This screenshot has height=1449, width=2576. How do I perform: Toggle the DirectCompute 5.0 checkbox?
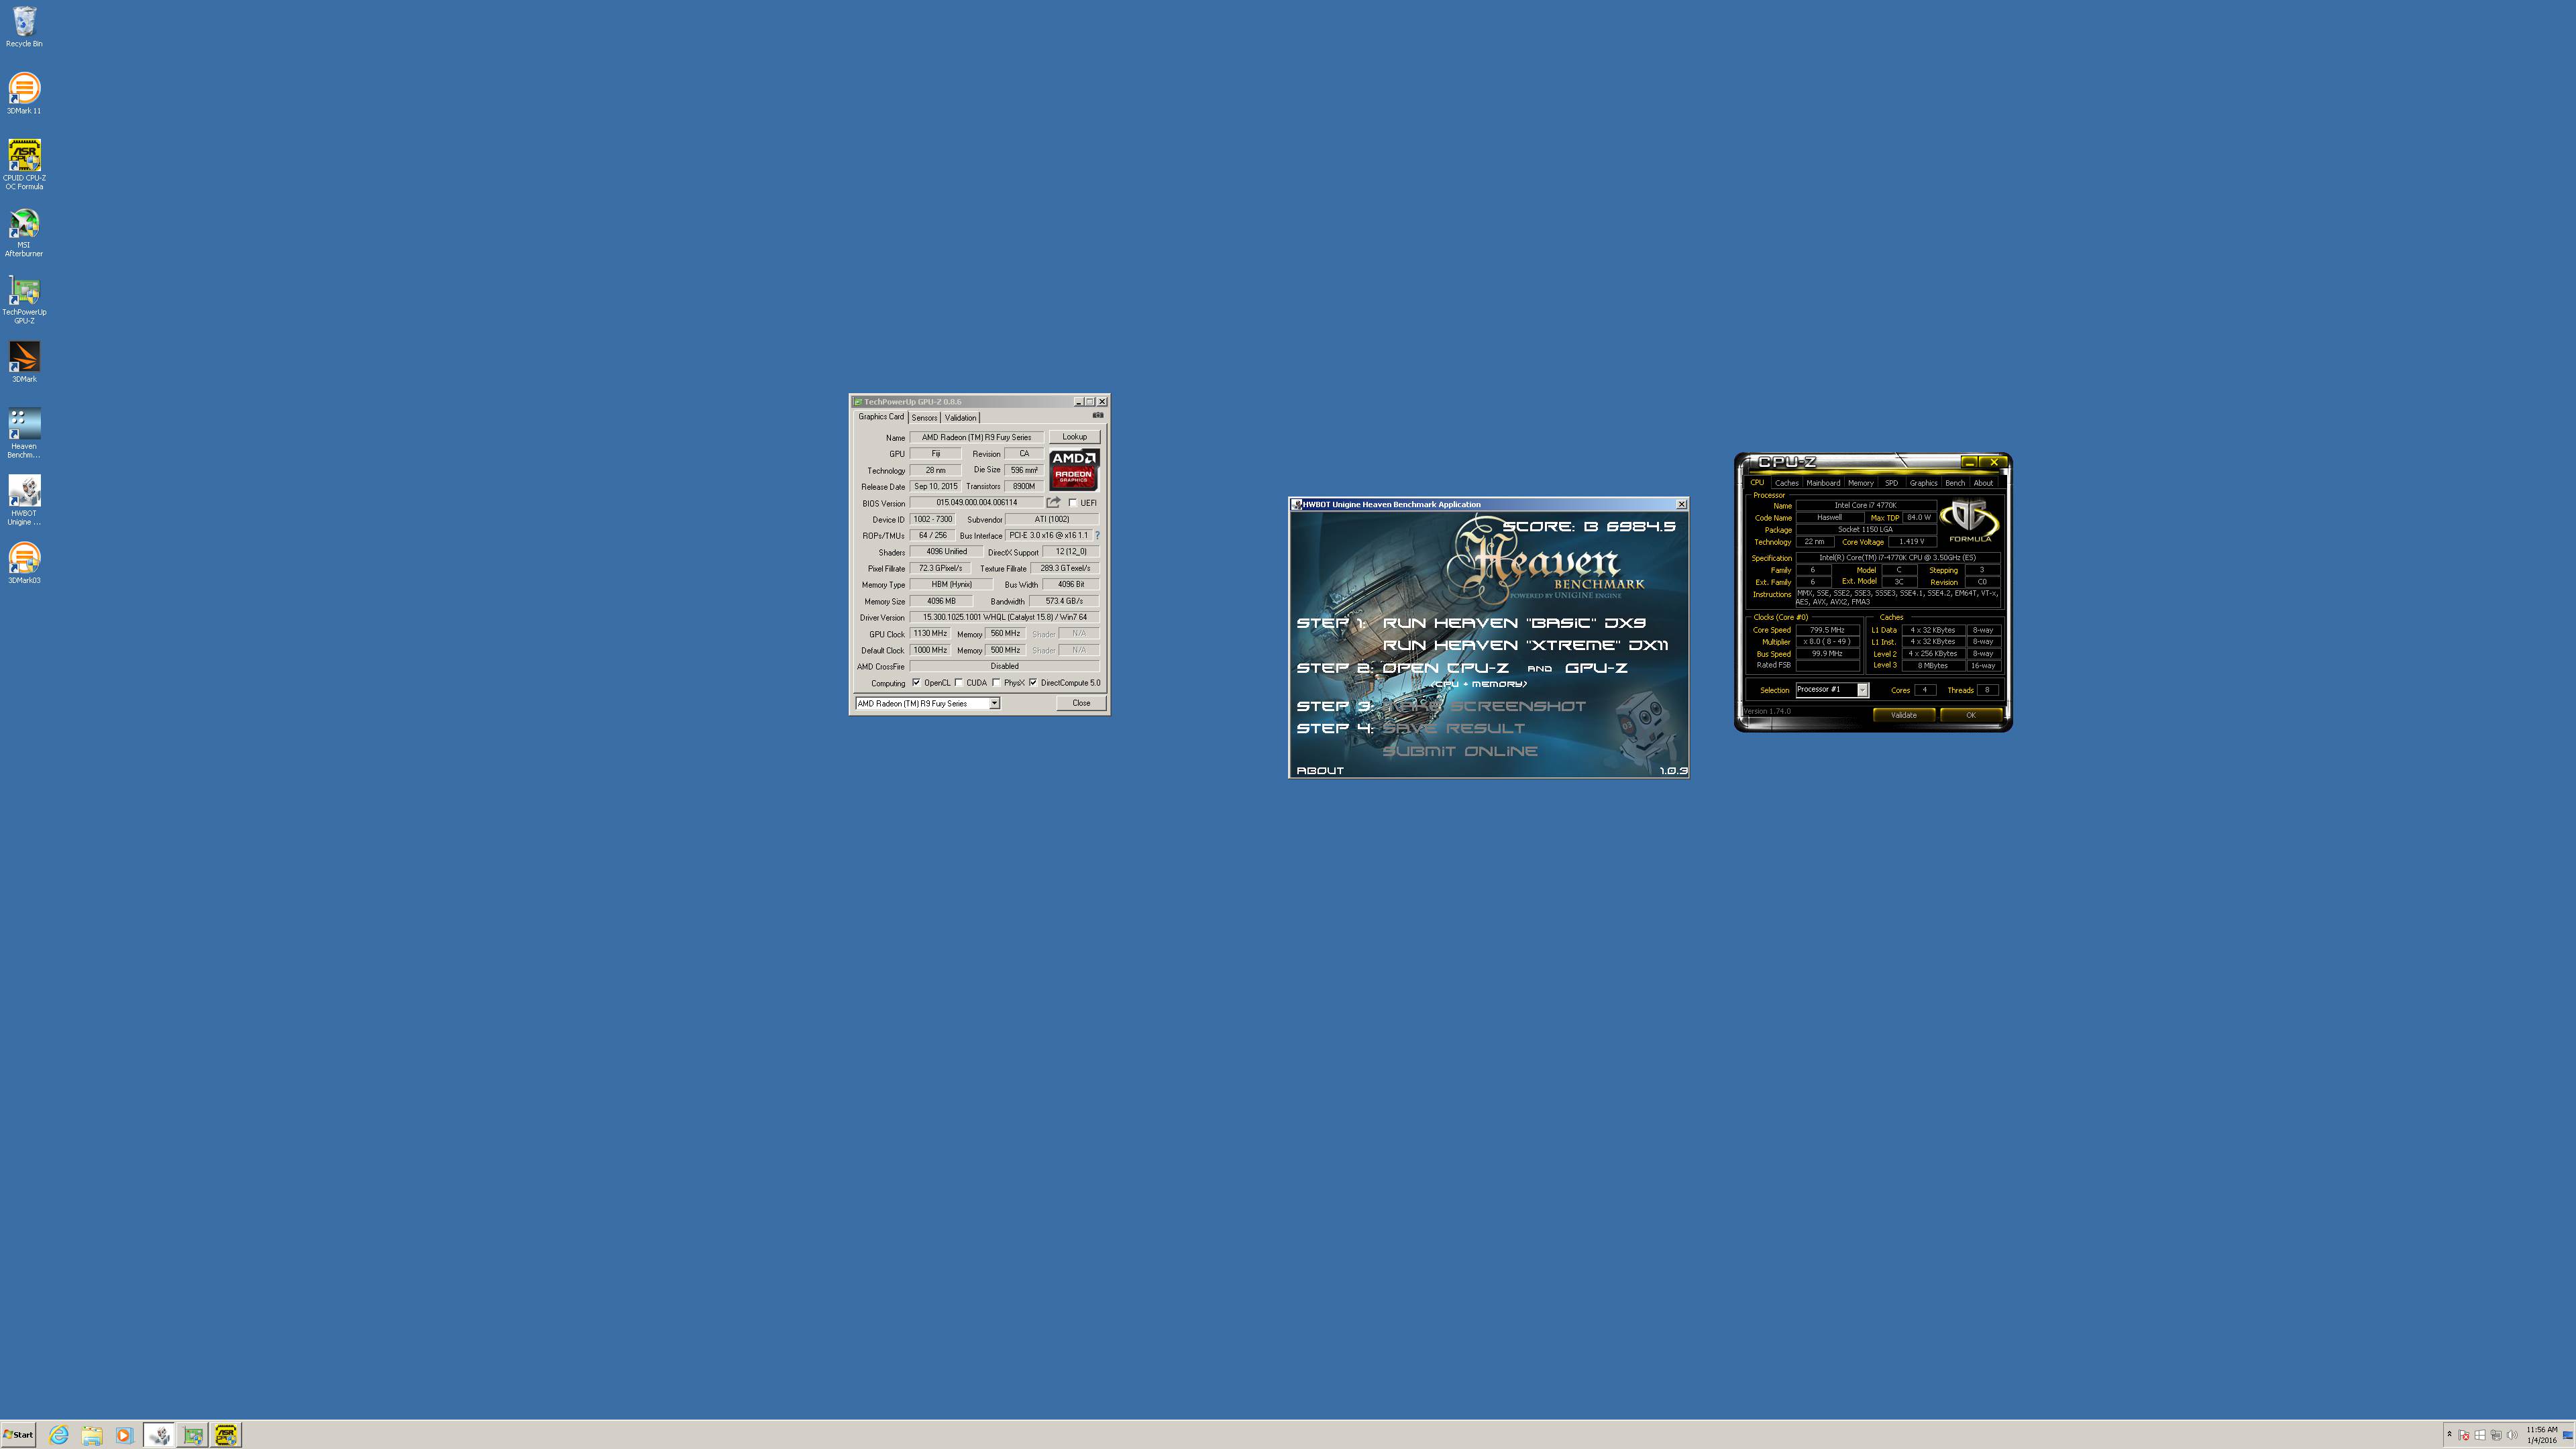click(1033, 683)
